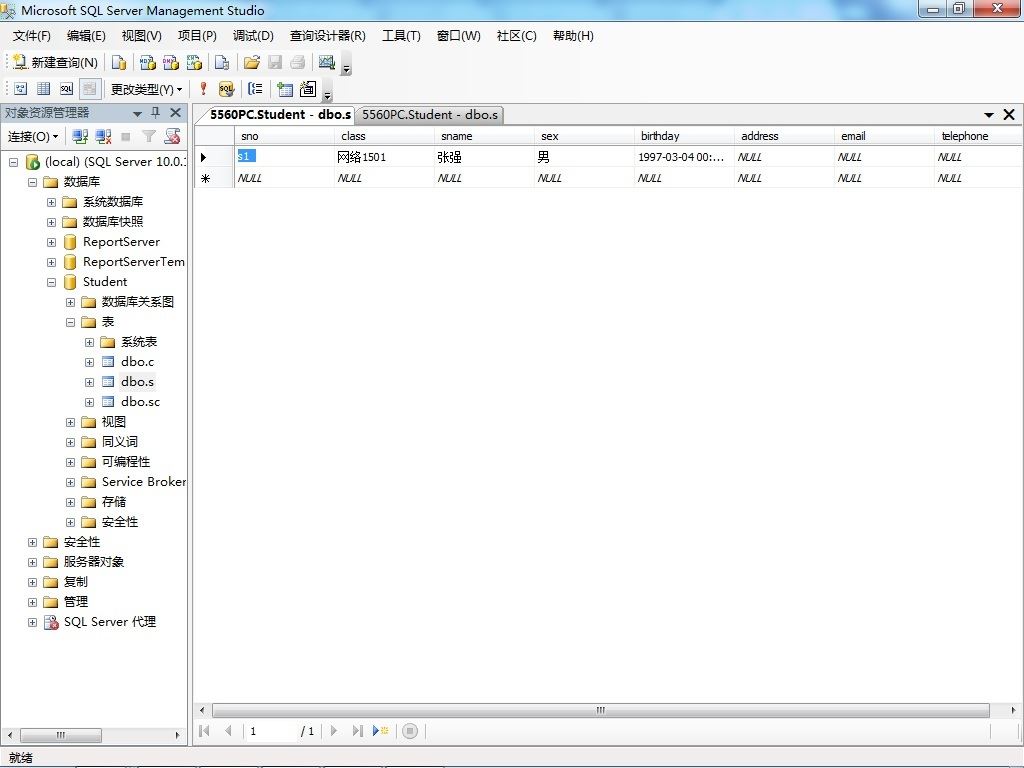
Task: Toggle the results pane
Action: (x=90, y=89)
